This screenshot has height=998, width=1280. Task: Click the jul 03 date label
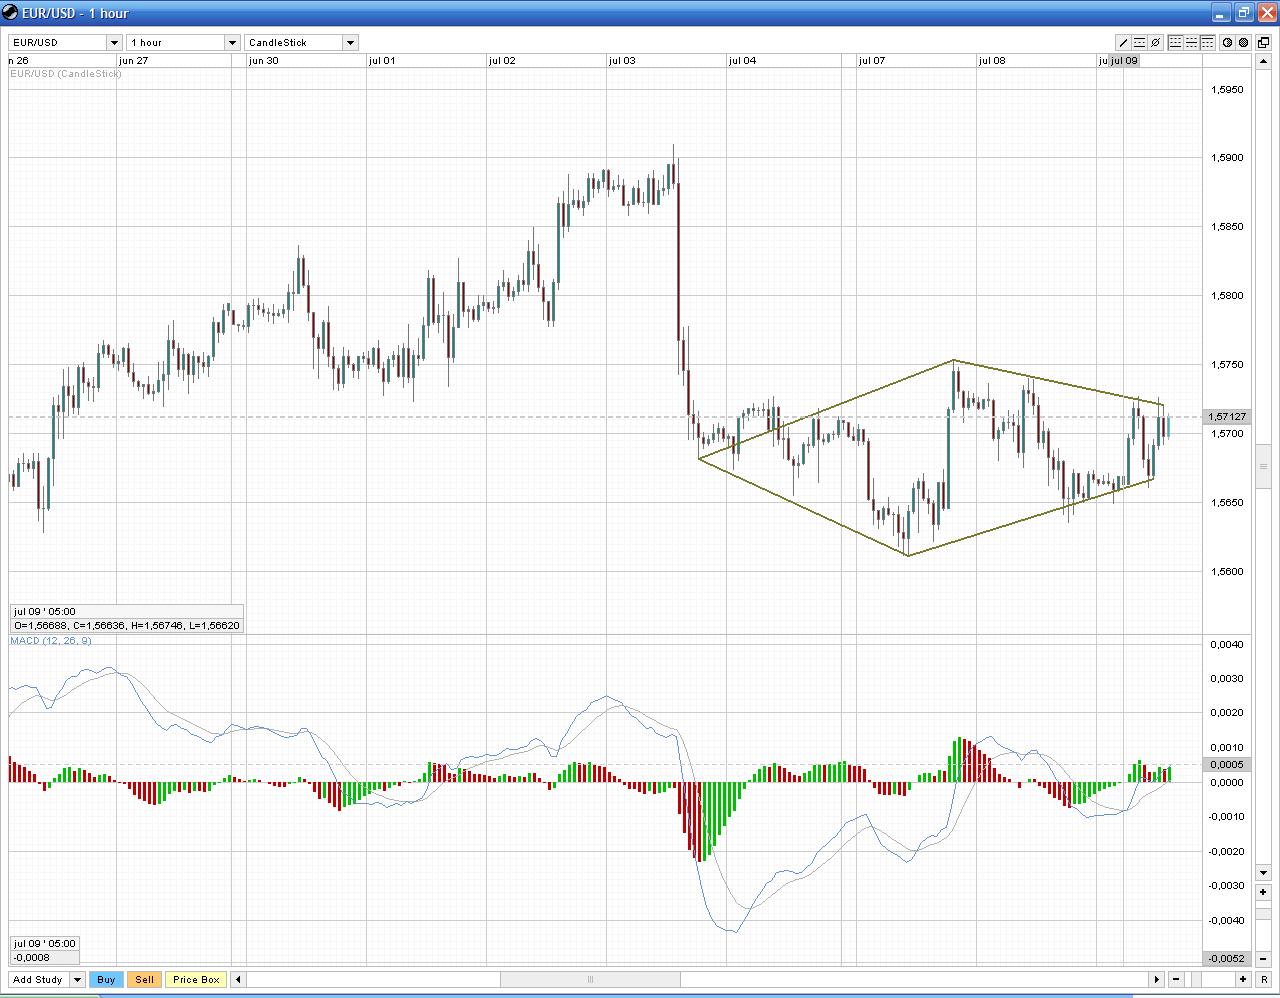[x=622, y=61]
